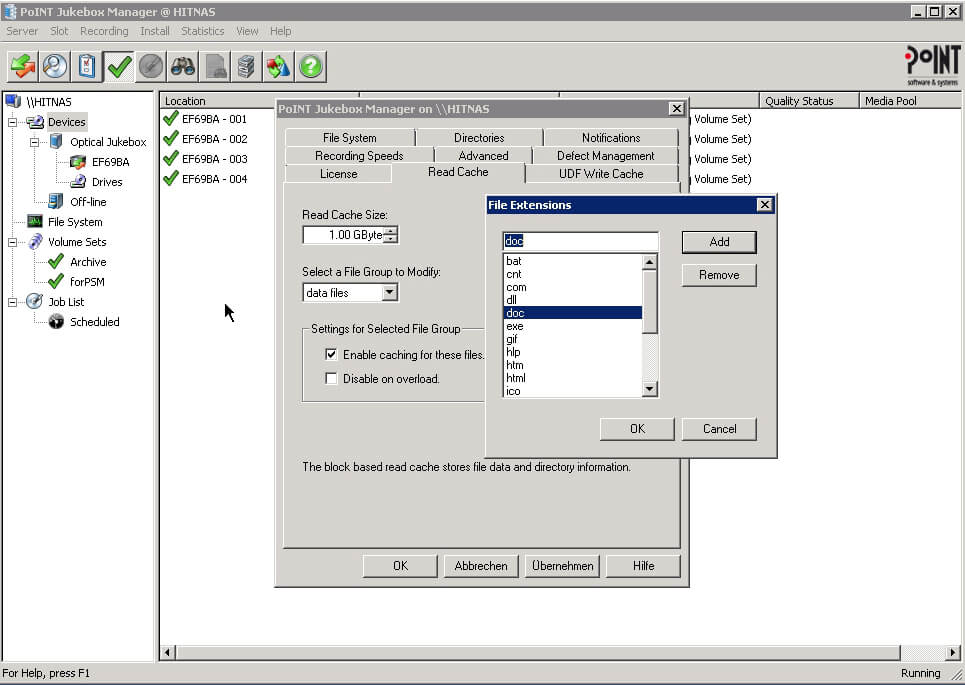Select row EF69BA - 001
Screen dimensions: 965x685
tap(214, 119)
